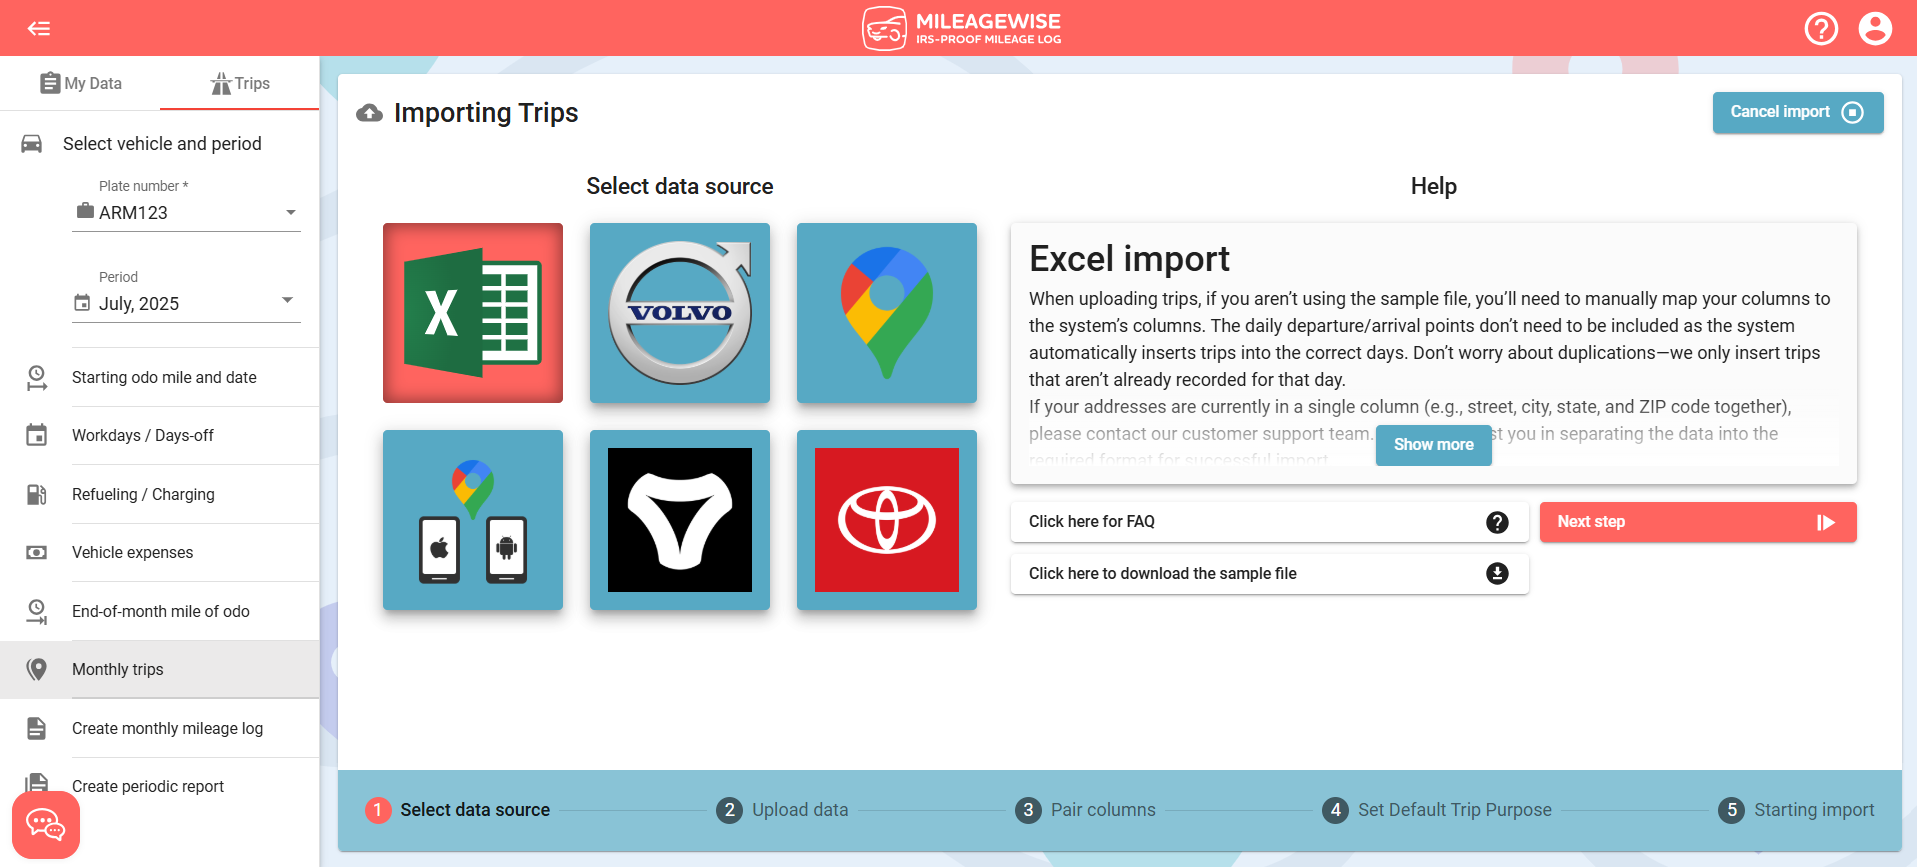Switch to the Trips tab
1917x867 pixels.
tap(240, 83)
